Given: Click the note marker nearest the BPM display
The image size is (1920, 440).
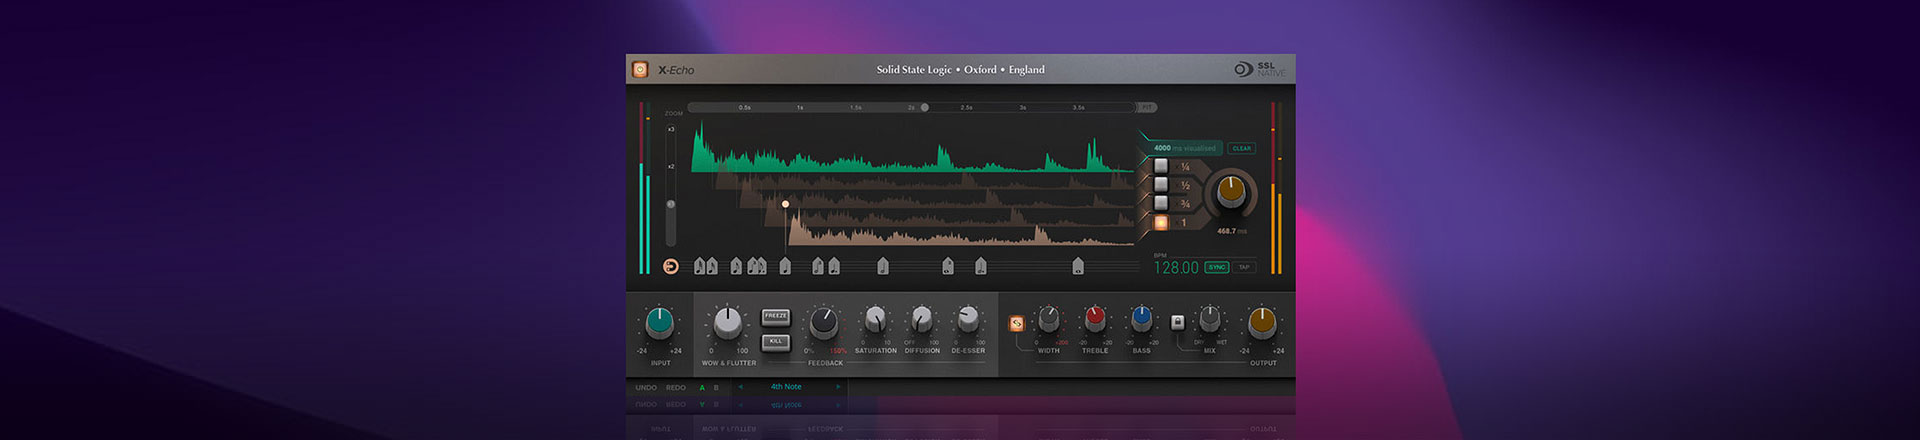Looking at the screenshot, I should click(x=1078, y=266).
